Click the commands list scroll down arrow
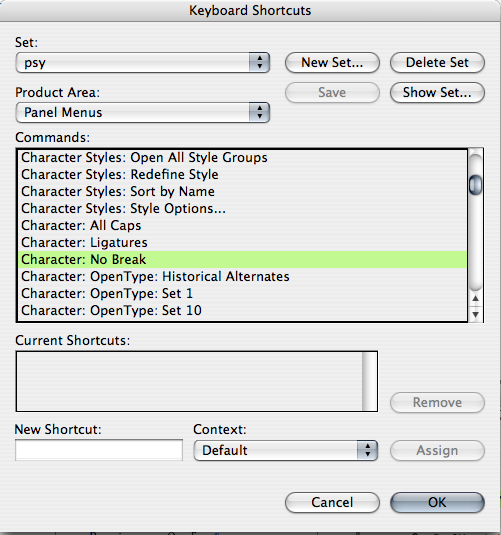This screenshot has width=501, height=535. tap(475, 314)
